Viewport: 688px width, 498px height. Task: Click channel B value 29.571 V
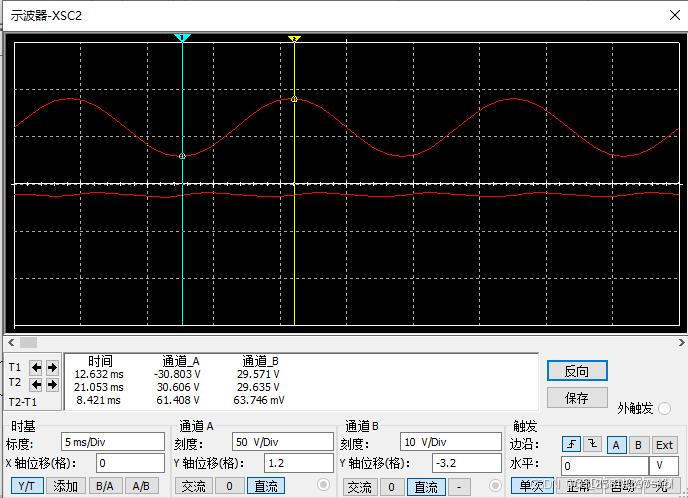click(x=258, y=374)
